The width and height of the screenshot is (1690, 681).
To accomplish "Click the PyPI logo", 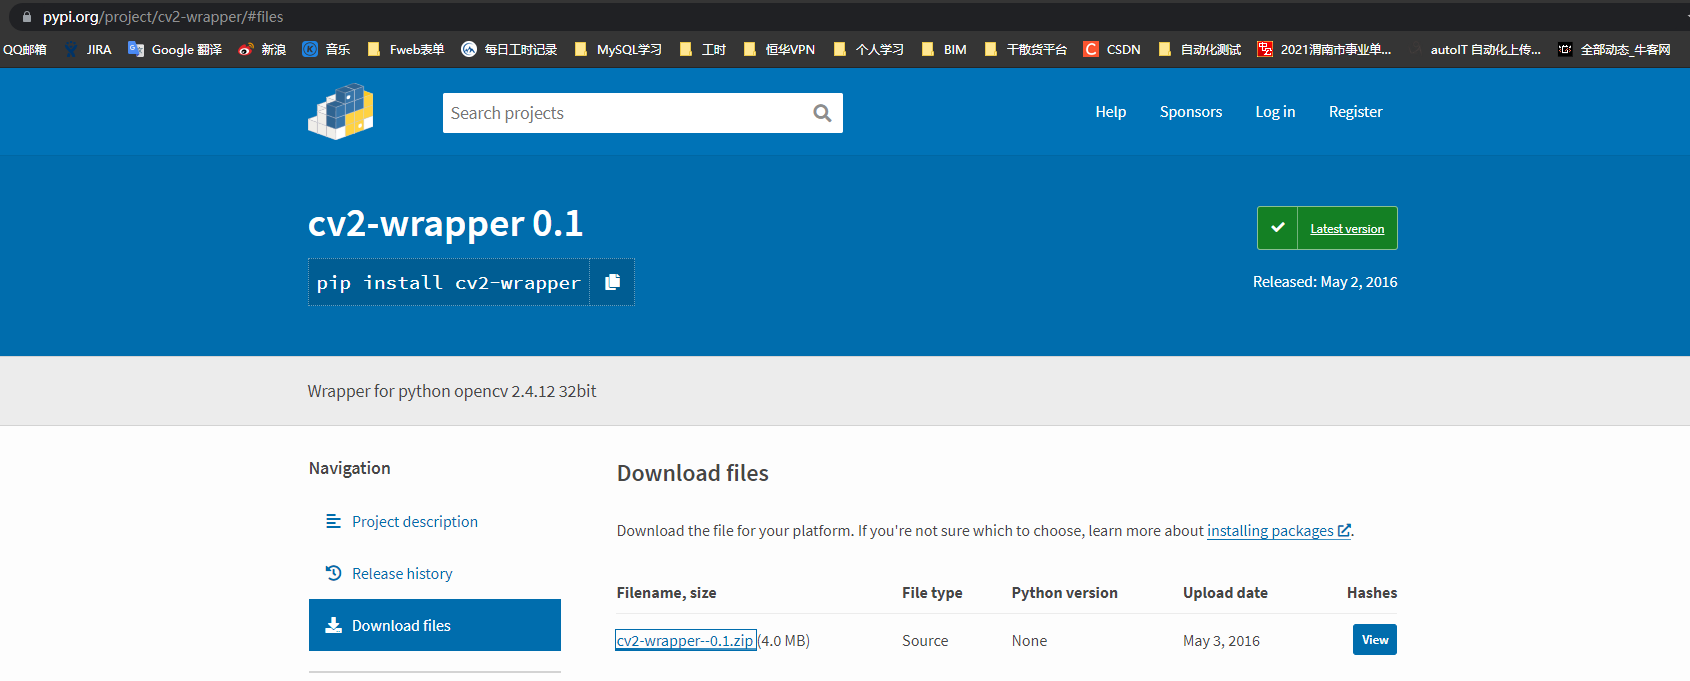I will click(x=341, y=111).
